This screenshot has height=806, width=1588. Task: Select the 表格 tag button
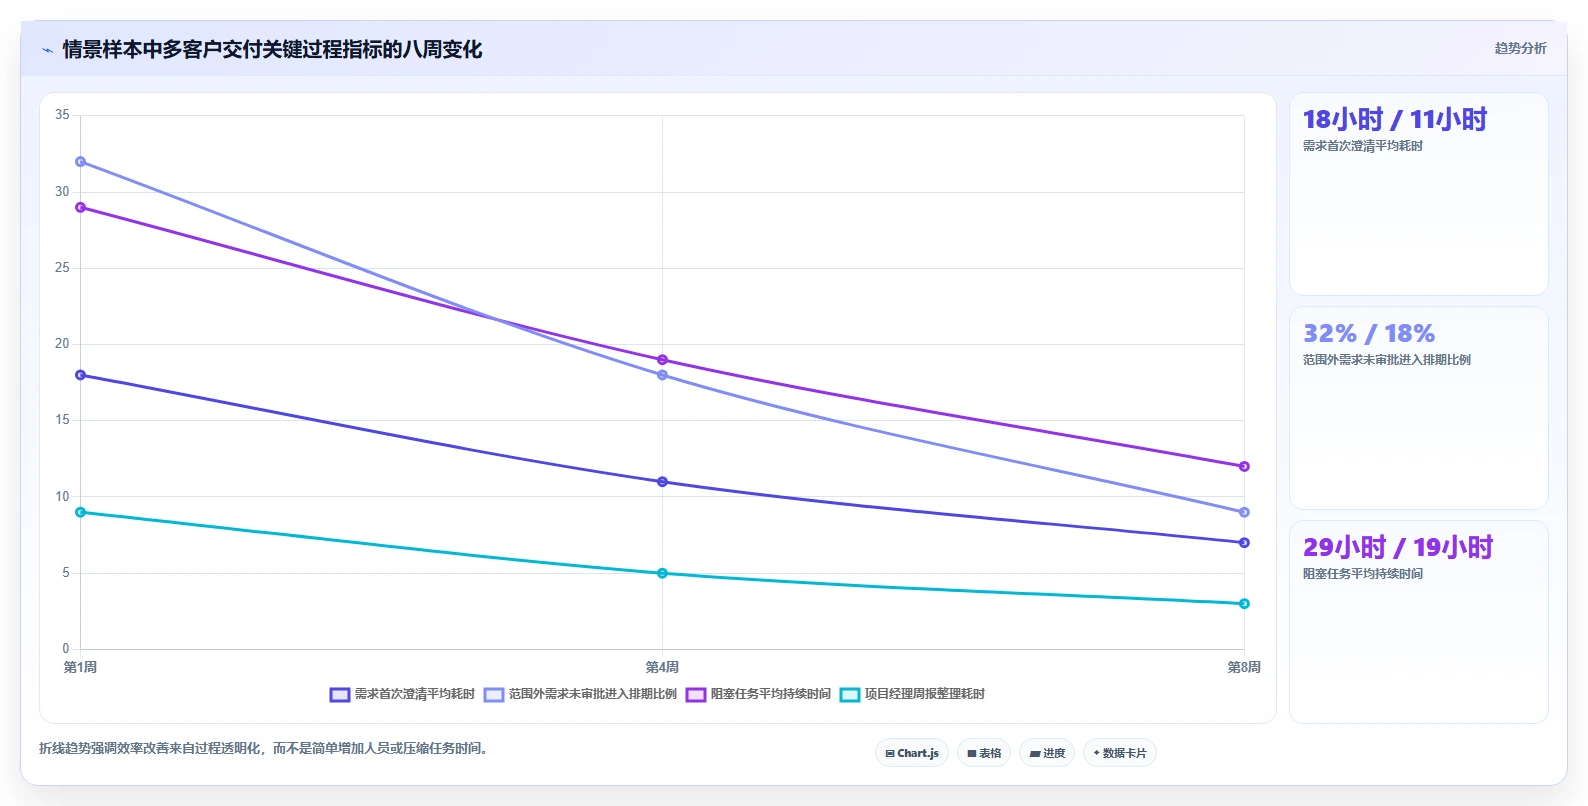(984, 753)
